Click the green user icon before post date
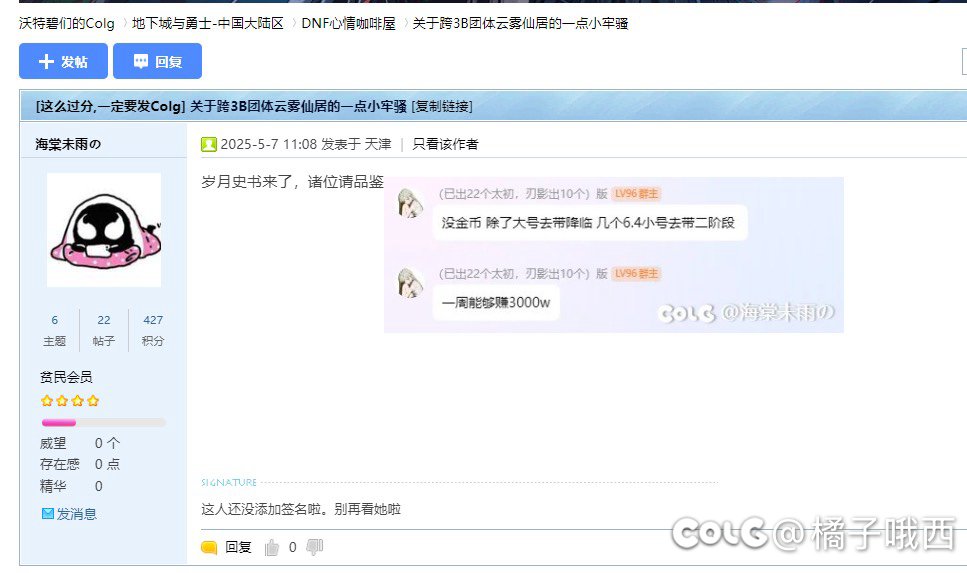 pyautogui.click(x=208, y=144)
